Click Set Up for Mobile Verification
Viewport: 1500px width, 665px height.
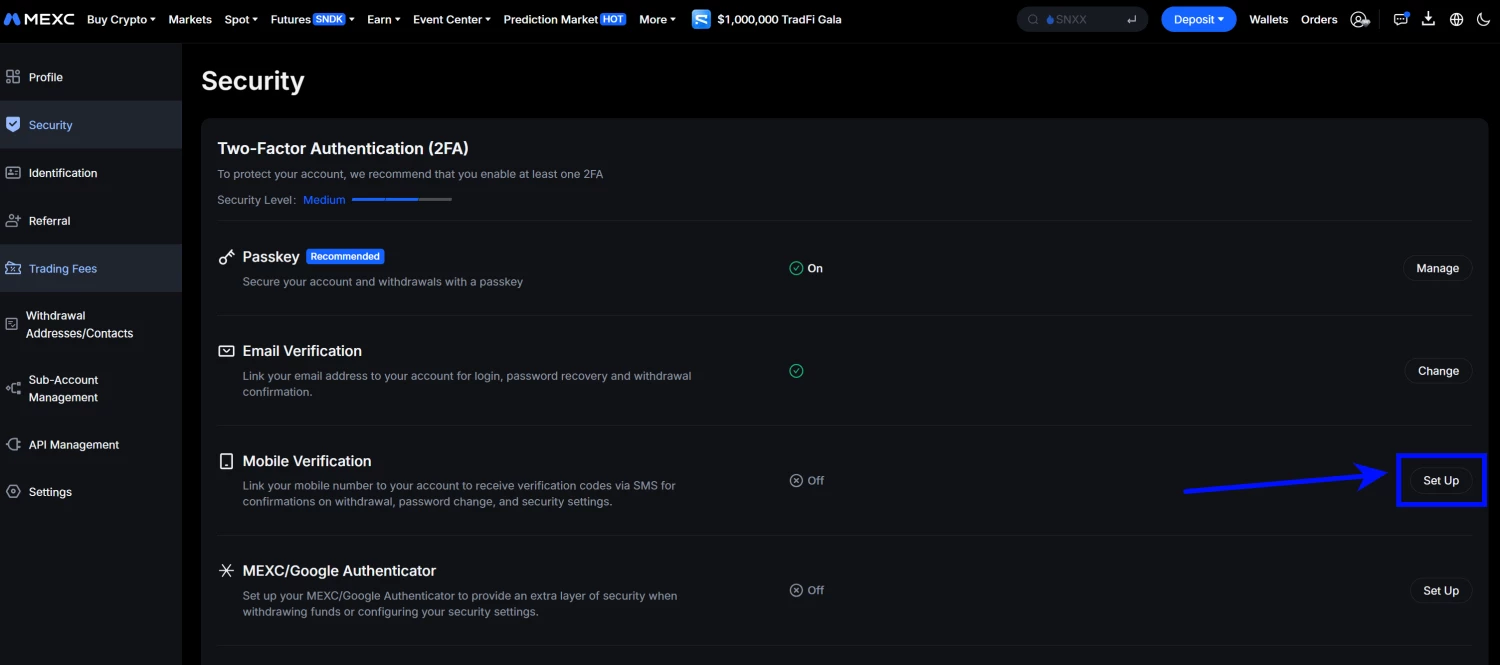[1441, 480]
